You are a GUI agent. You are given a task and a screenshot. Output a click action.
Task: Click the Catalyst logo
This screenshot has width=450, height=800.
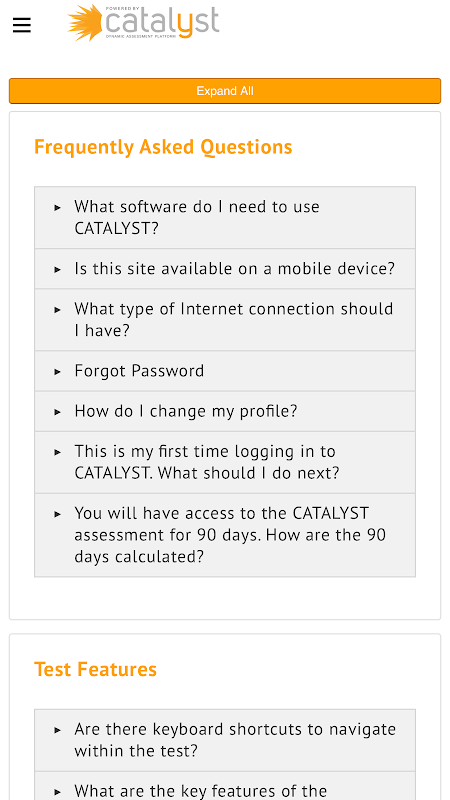(143, 23)
